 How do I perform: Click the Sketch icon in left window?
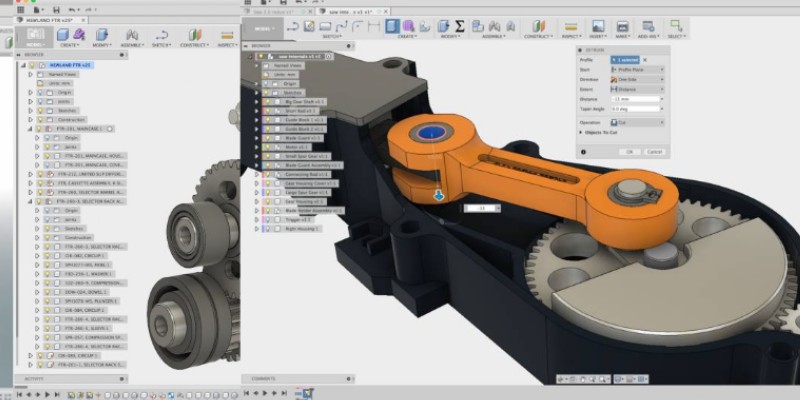(x=162, y=34)
